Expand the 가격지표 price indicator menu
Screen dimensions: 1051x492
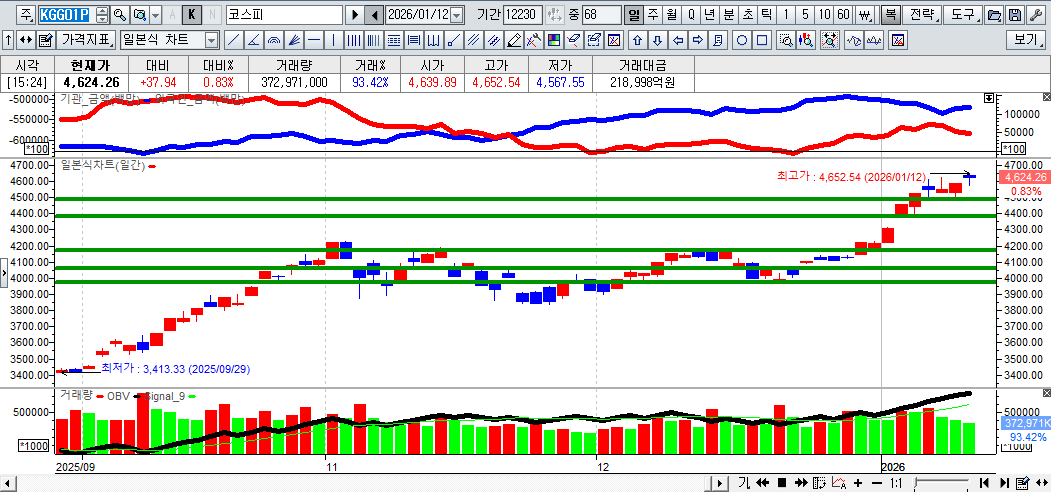[85, 40]
